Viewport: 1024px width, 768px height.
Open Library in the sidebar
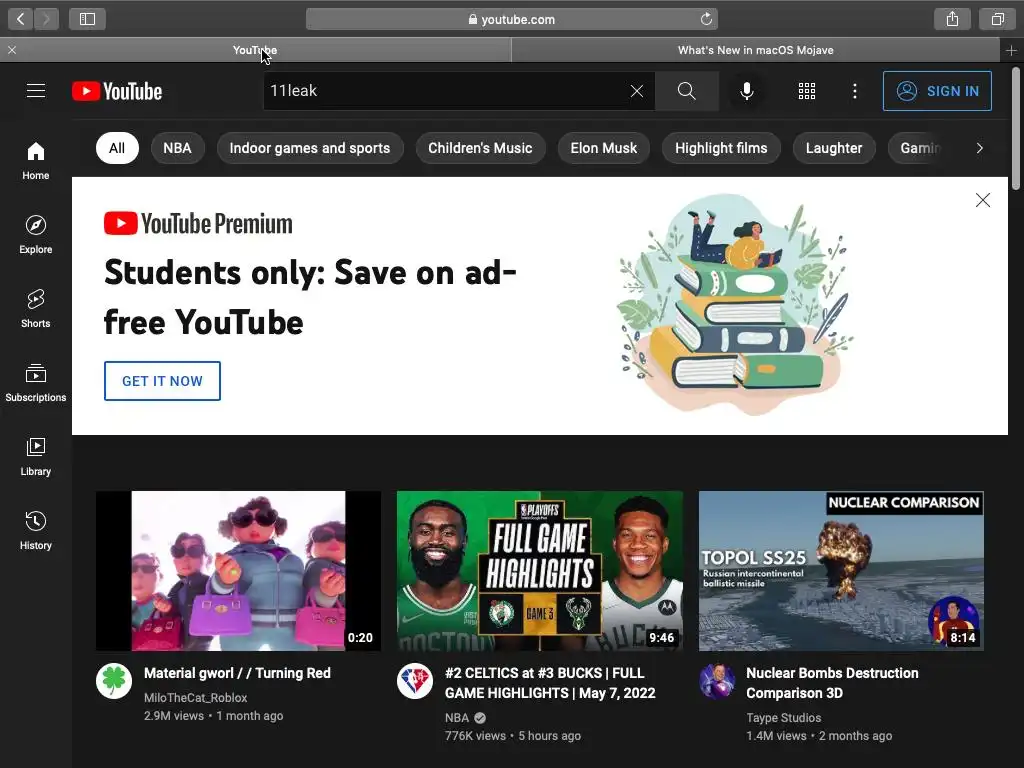pyautogui.click(x=36, y=456)
